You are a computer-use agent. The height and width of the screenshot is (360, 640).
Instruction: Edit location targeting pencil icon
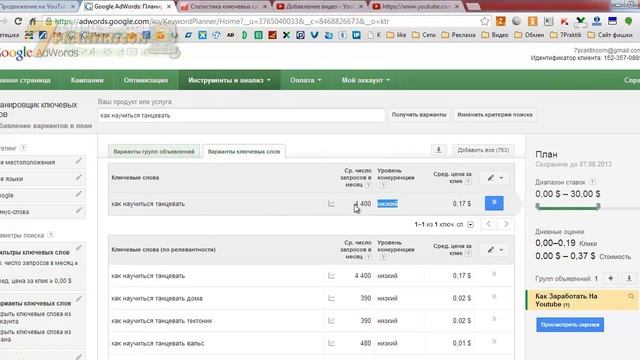pyautogui.click(x=78, y=161)
